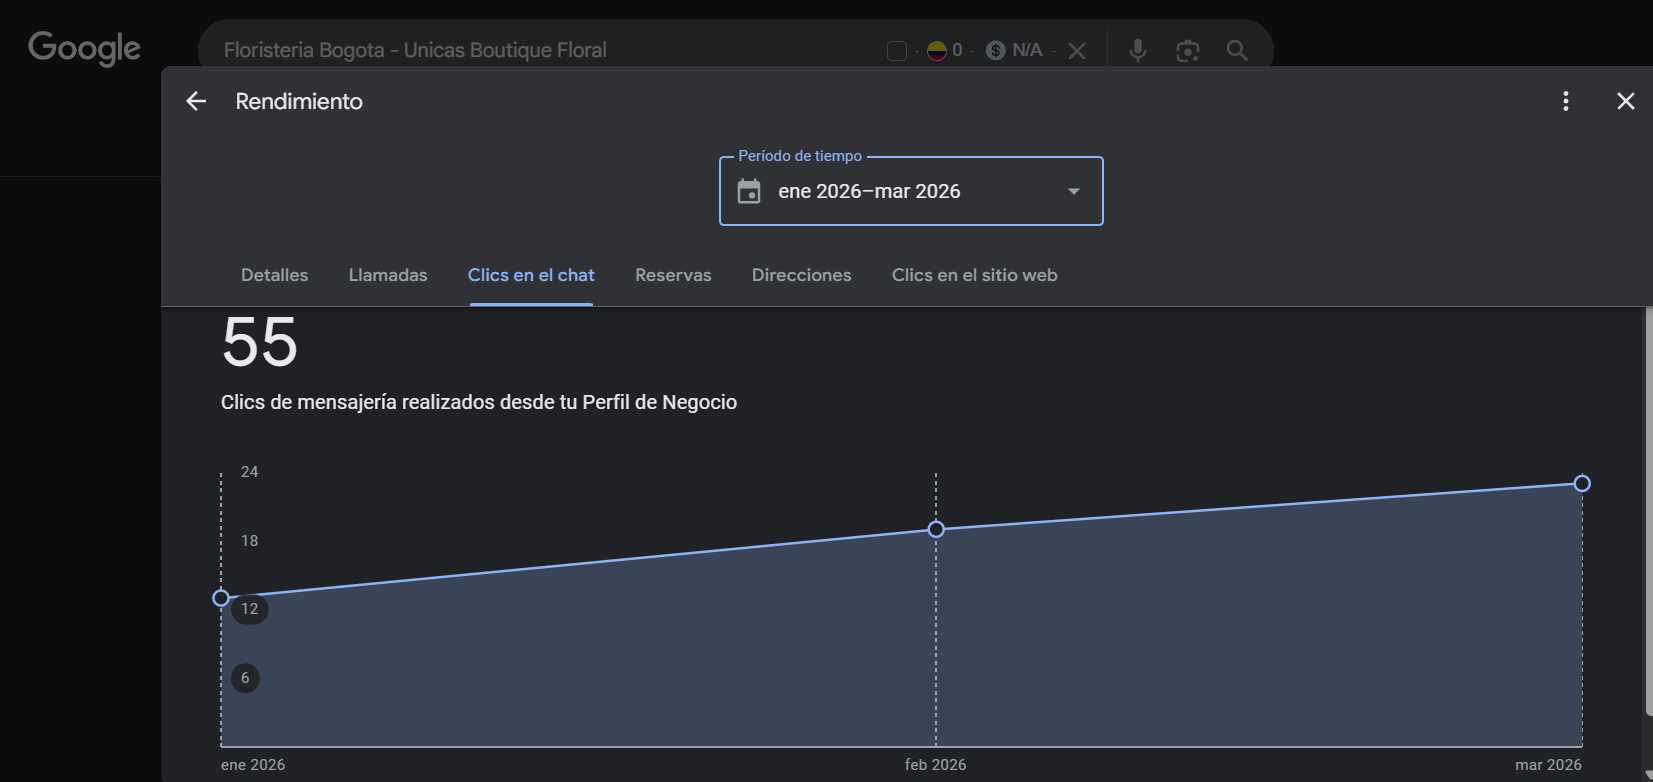Click the feb 2026 data point on chart

point(936,529)
